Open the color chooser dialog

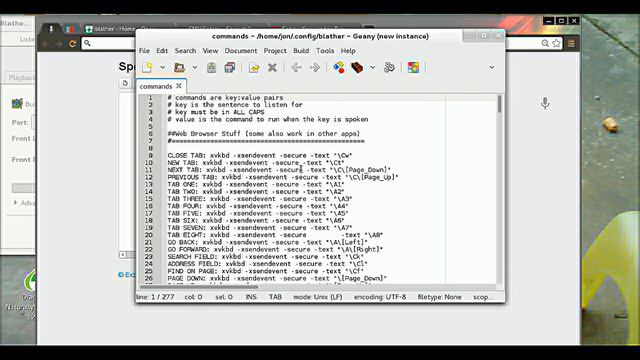coord(413,67)
